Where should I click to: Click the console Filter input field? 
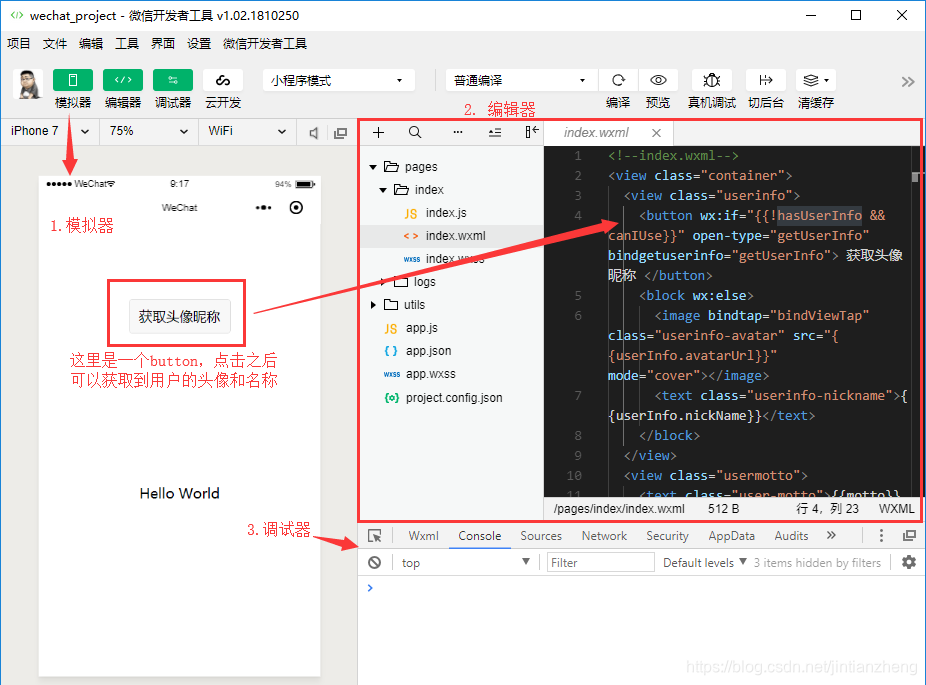click(x=601, y=562)
